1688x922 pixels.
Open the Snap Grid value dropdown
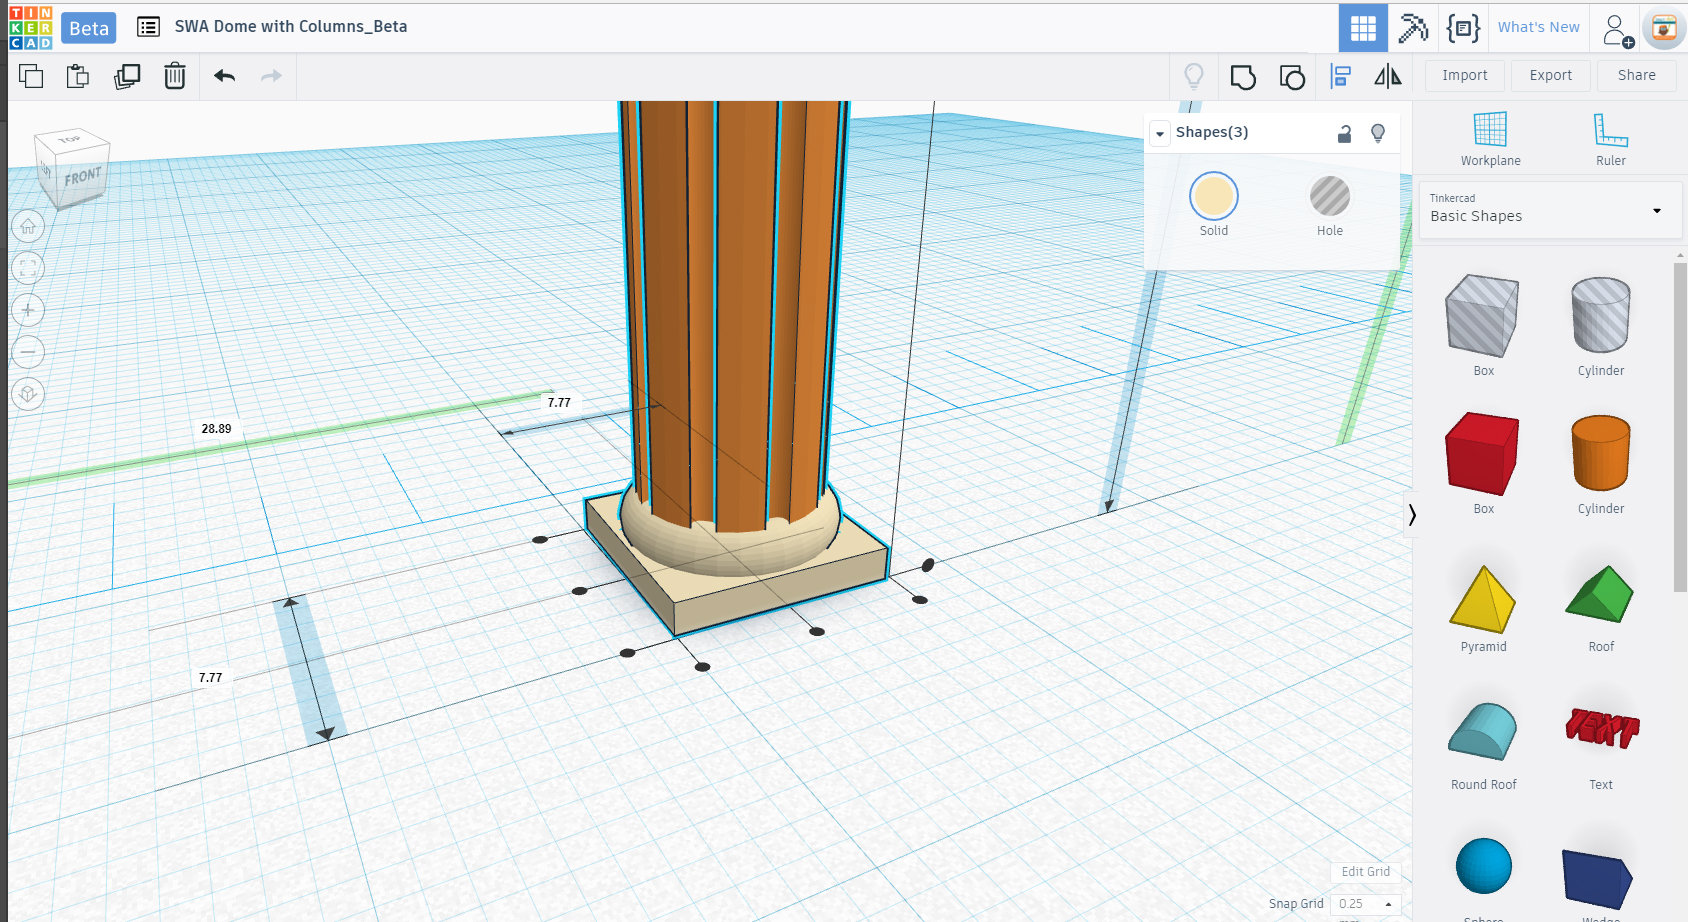[x=1366, y=904]
